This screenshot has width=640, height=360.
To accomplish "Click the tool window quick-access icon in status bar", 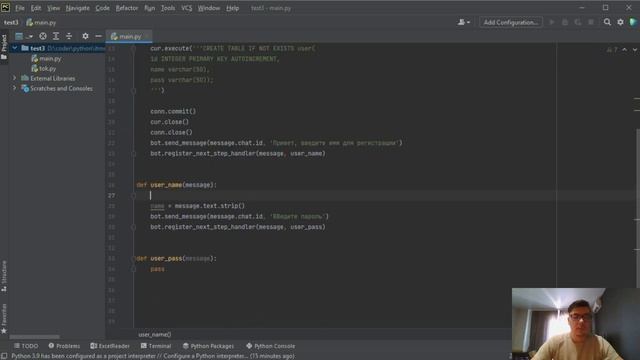I will tap(4, 356).
